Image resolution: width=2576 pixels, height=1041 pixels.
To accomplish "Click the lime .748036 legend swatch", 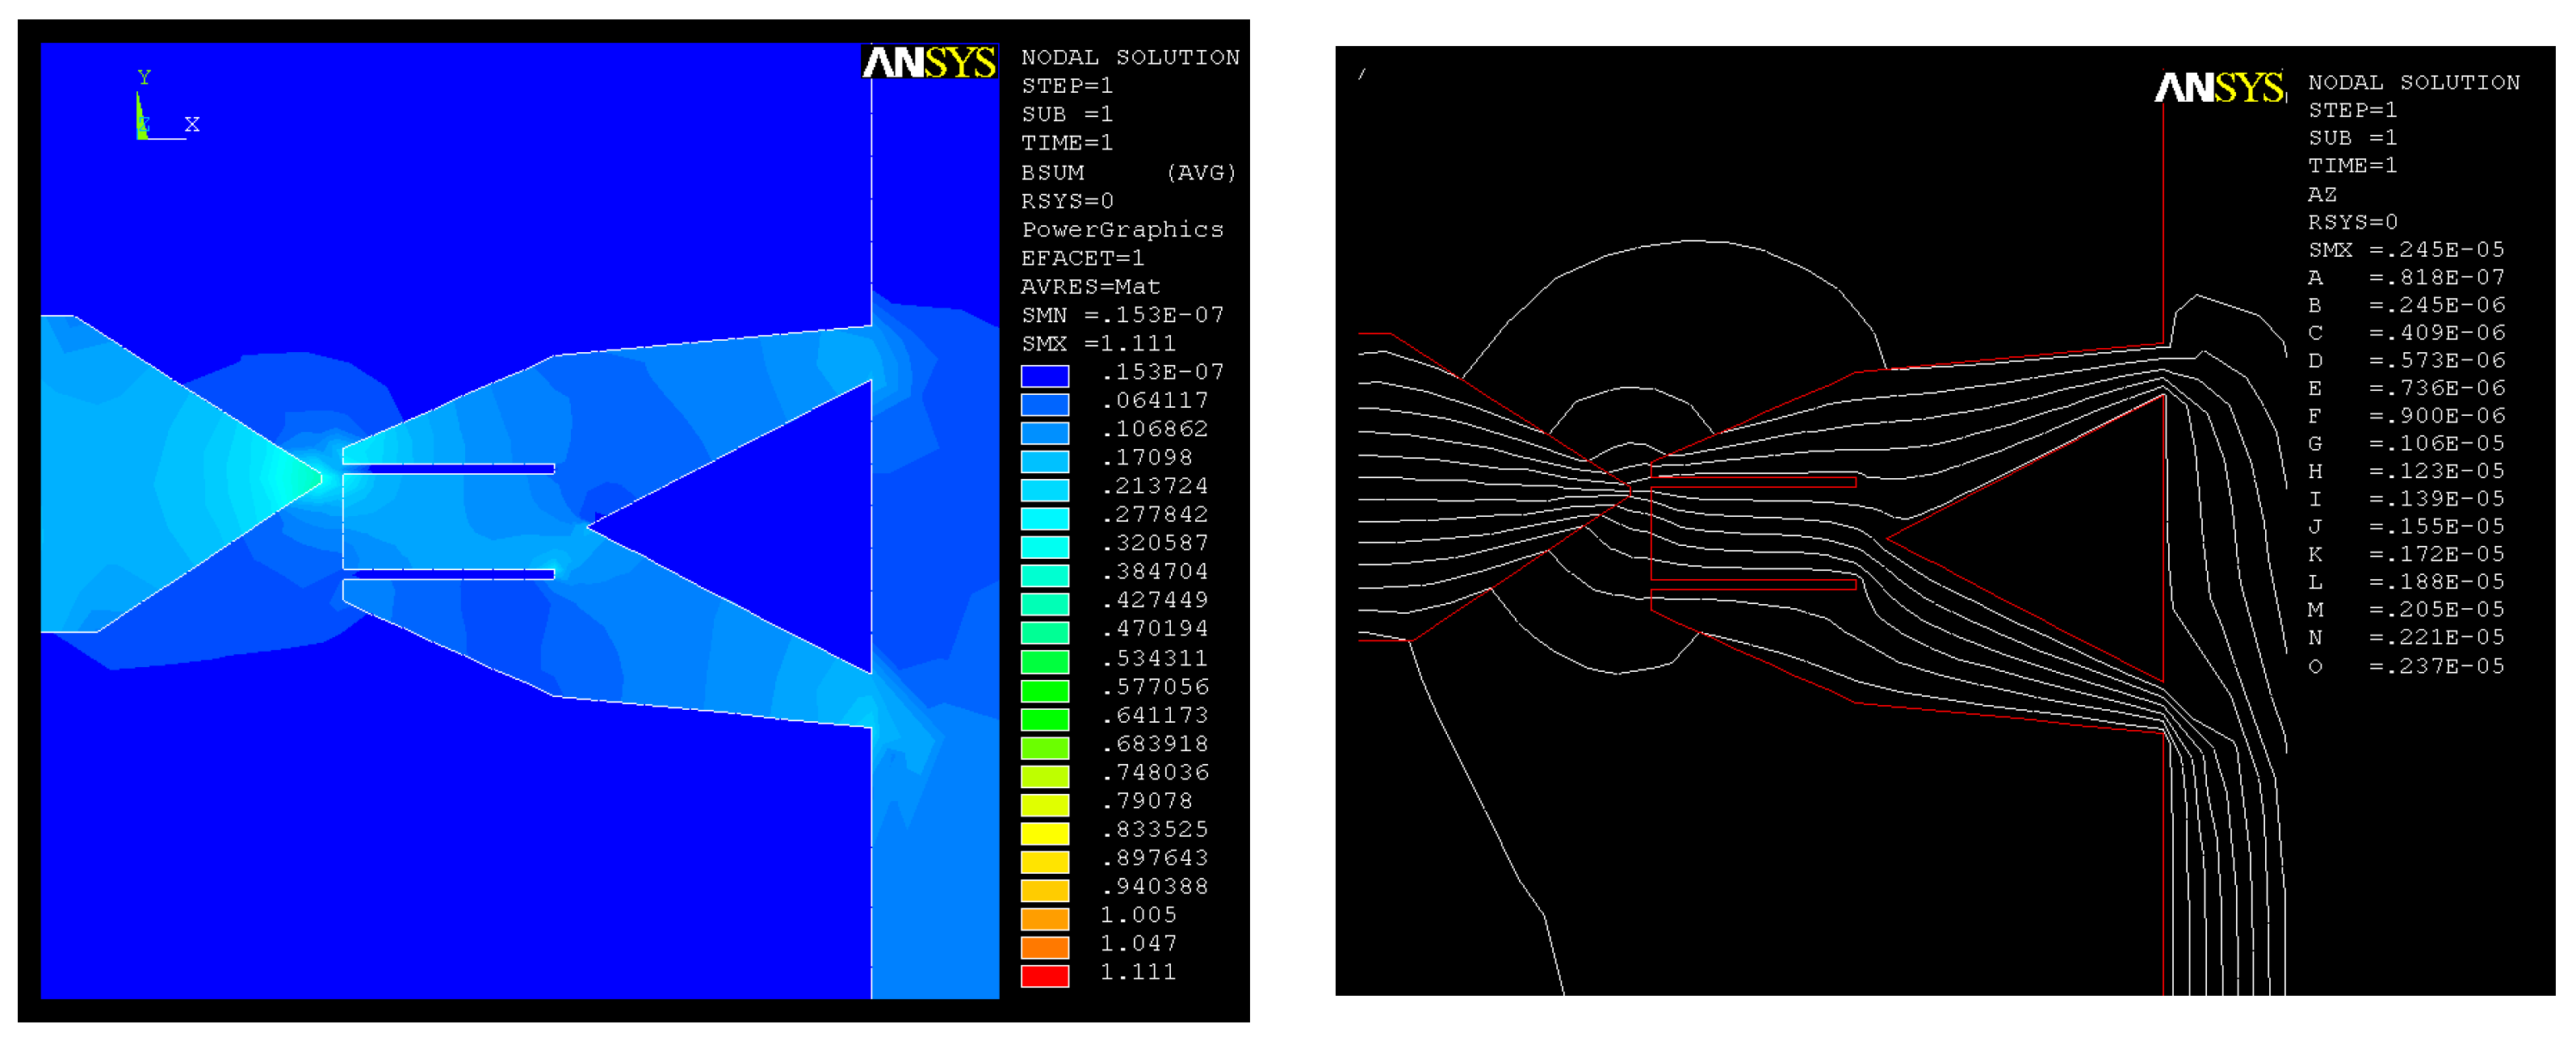I will tap(1044, 775).
